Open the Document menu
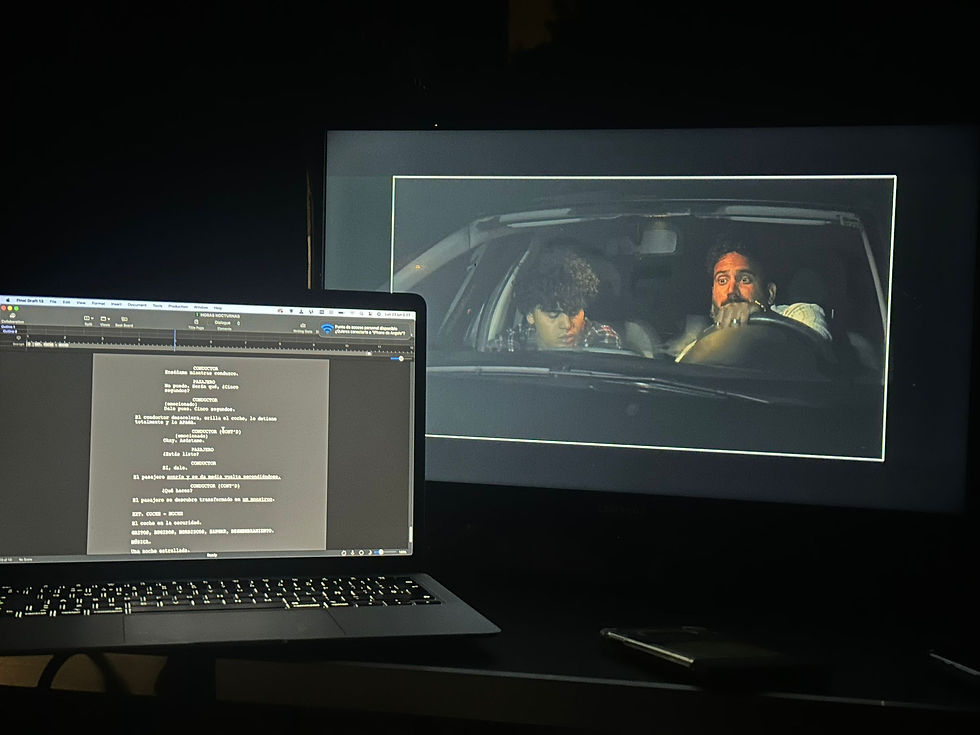Viewport: 980px width, 735px height. point(137,305)
